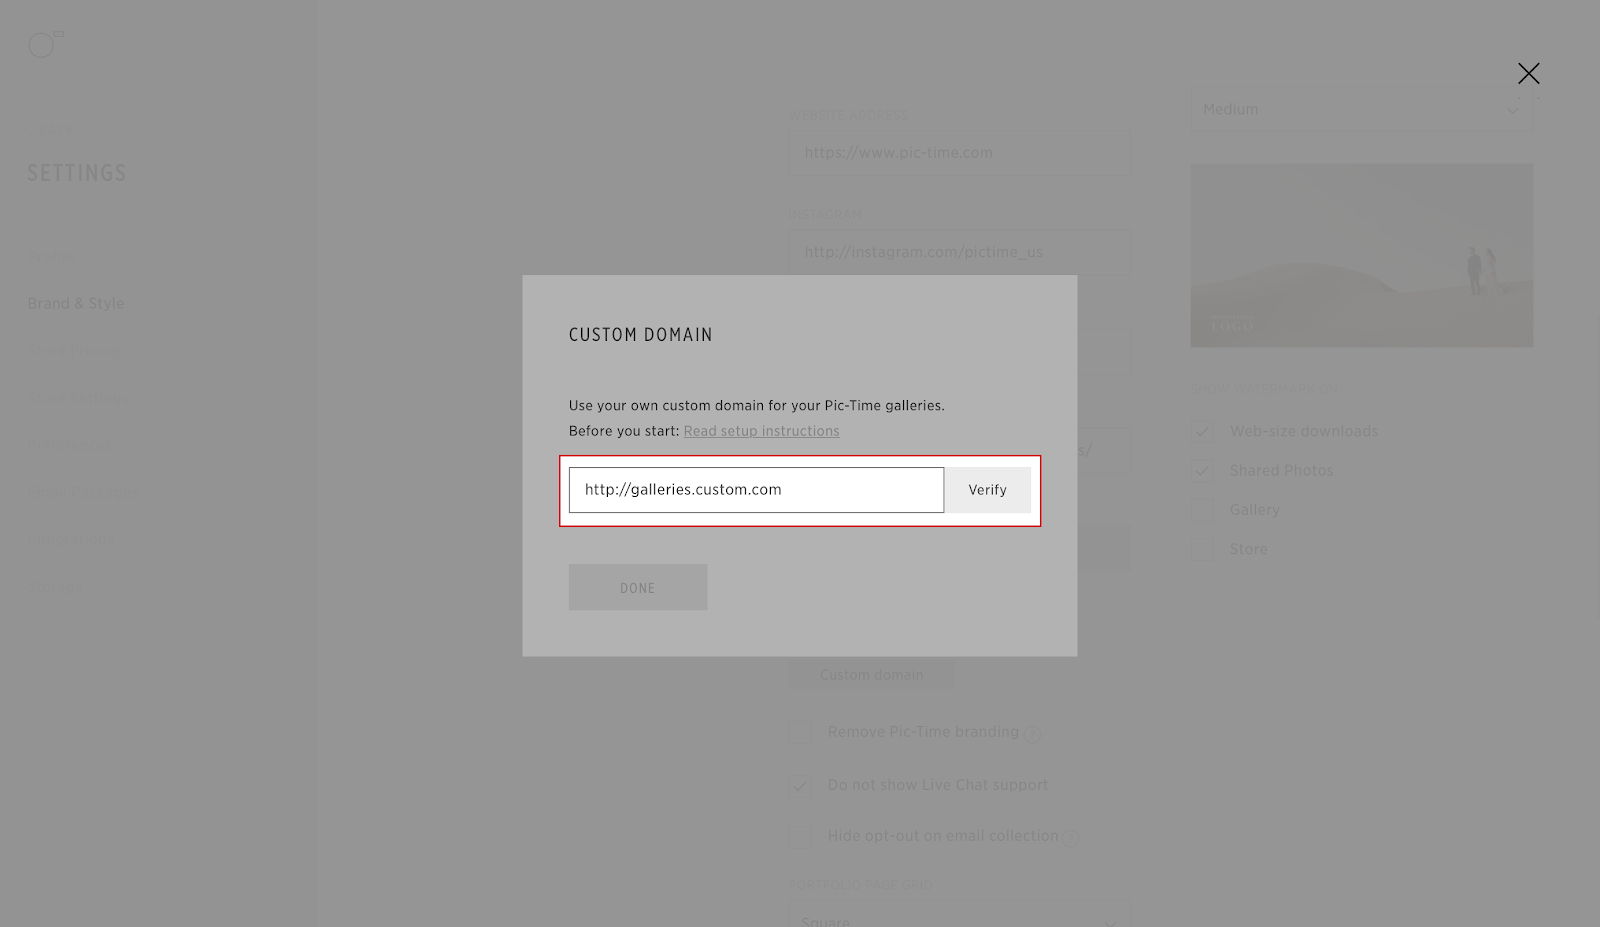Select Store Pricing in the sidebar
The image size is (1600, 927).
pyautogui.click(x=73, y=350)
